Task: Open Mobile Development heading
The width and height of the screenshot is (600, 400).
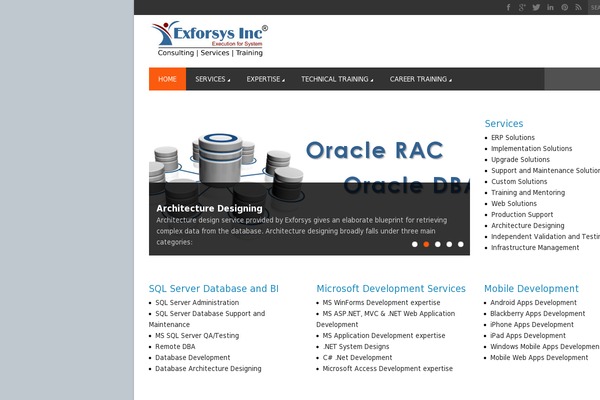Action: point(531,288)
